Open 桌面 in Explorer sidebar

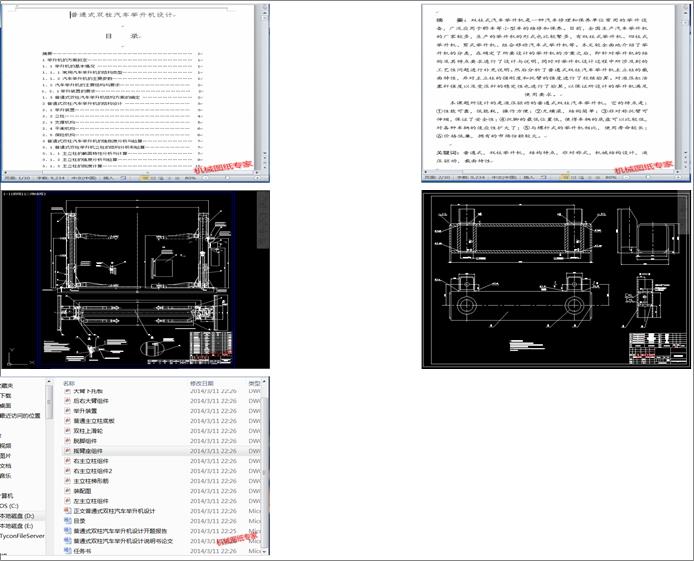point(6,406)
